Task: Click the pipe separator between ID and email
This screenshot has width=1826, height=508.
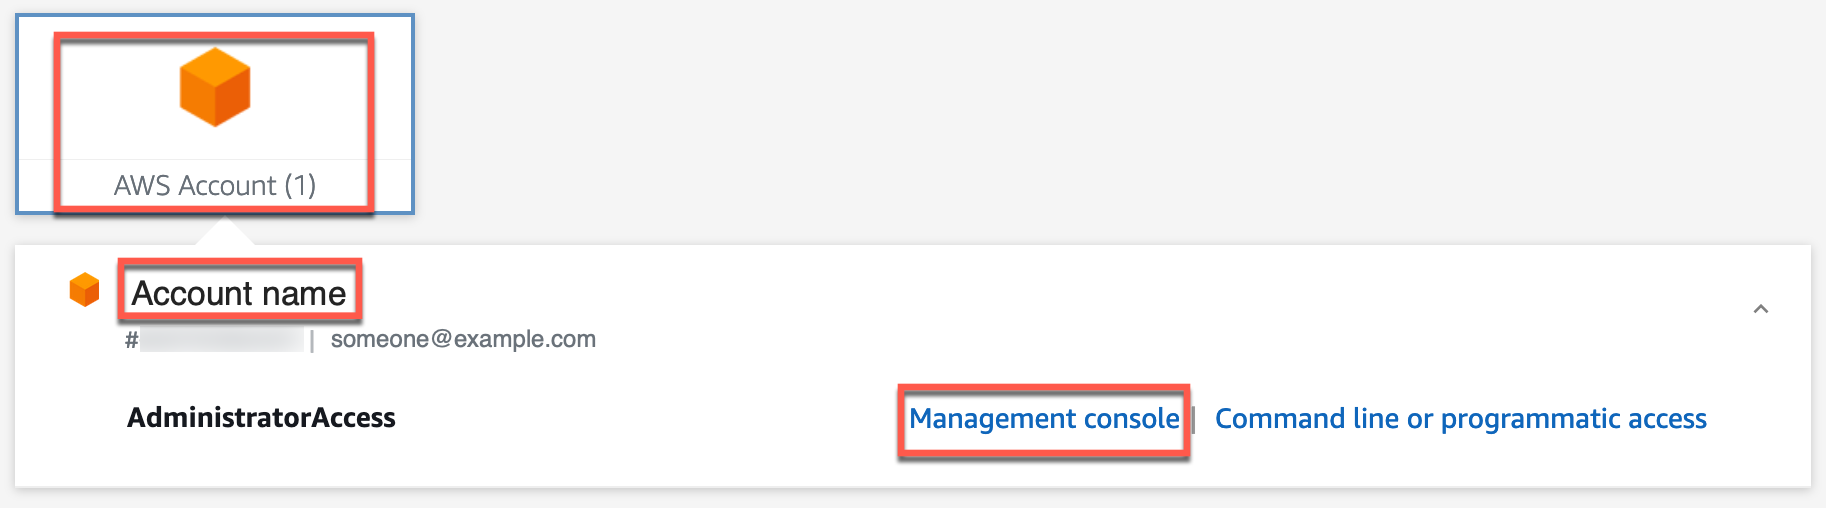Action: tap(312, 341)
